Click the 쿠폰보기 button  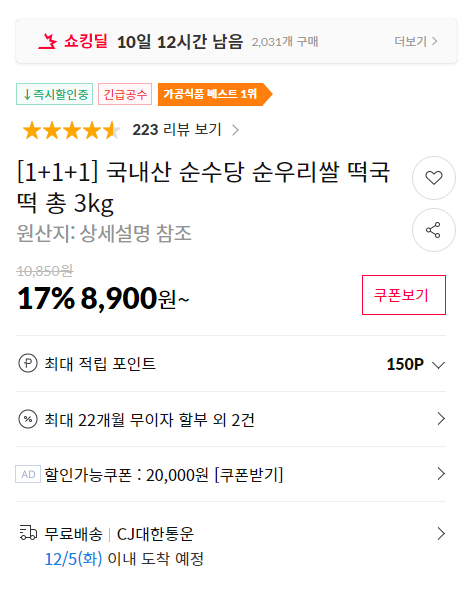point(404,295)
